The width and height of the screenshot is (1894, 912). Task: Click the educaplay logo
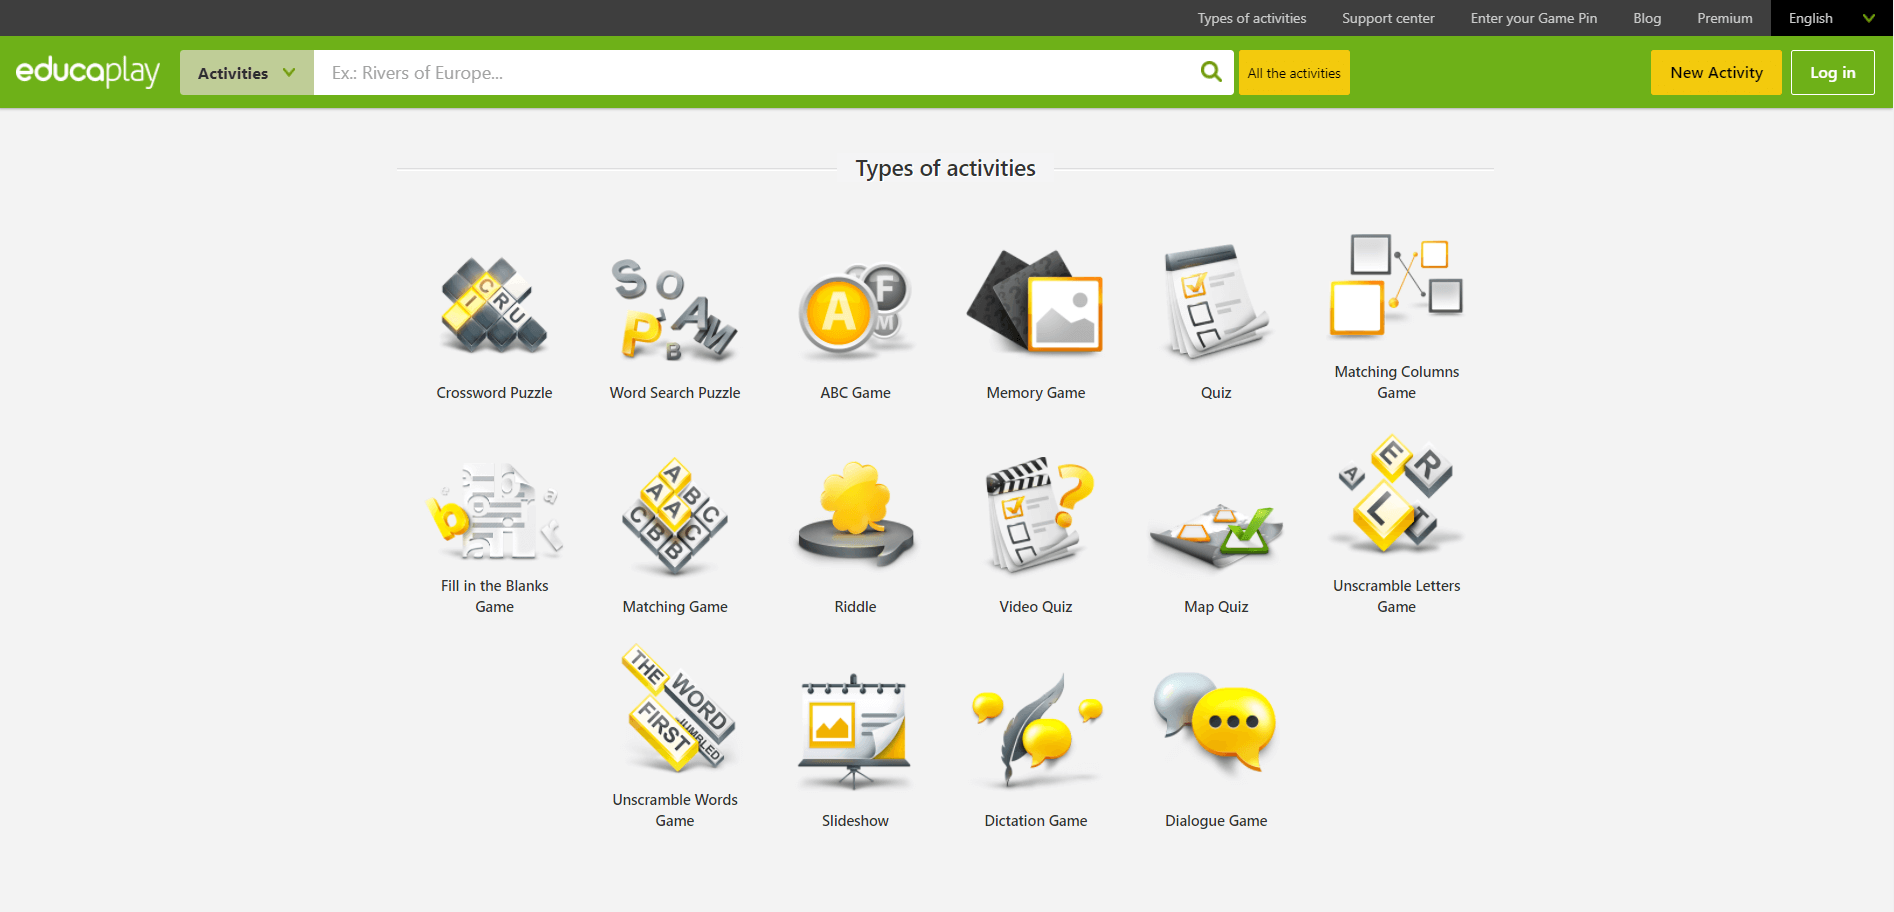[x=88, y=72]
